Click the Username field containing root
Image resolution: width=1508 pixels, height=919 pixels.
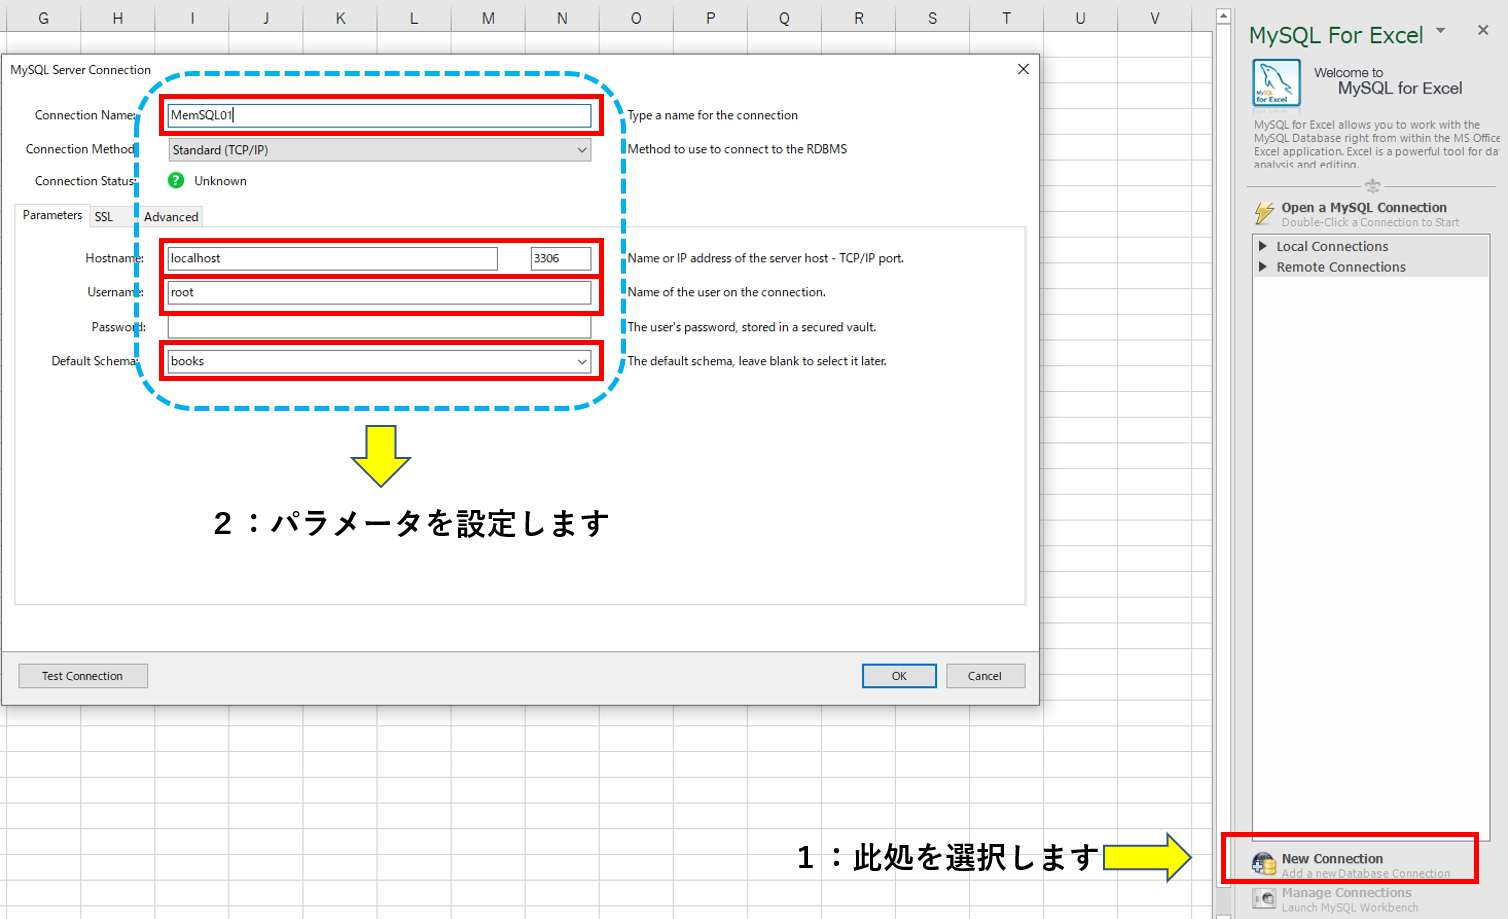tap(379, 292)
